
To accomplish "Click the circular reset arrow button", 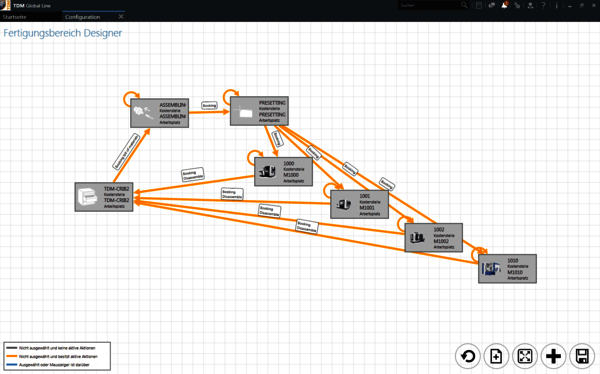I will 468,356.
